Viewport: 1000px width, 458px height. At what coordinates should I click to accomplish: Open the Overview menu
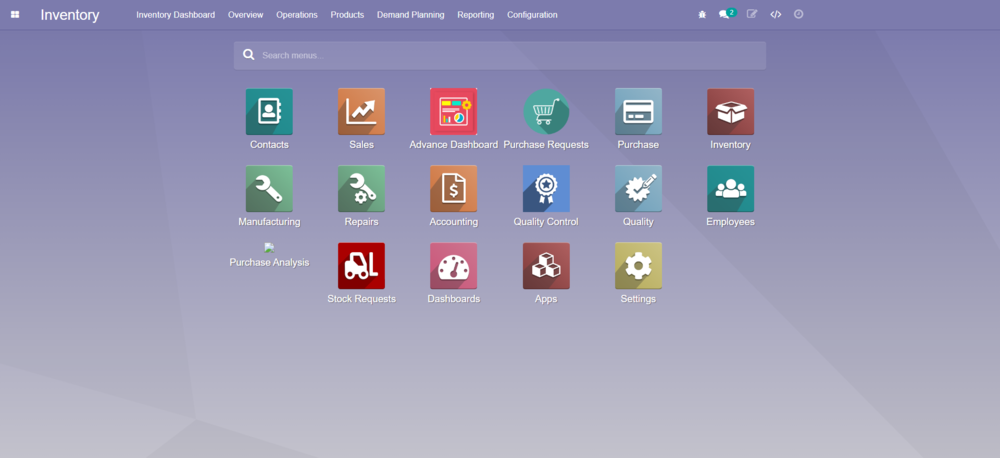pyautogui.click(x=246, y=15)
